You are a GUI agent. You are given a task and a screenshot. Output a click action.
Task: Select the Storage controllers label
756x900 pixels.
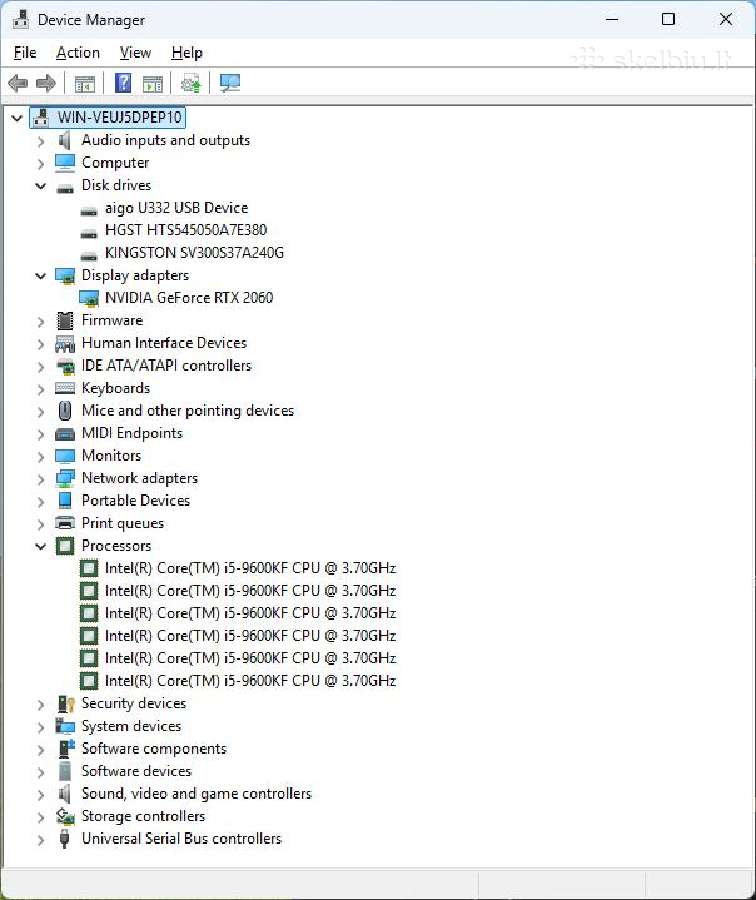click(143, 816)
